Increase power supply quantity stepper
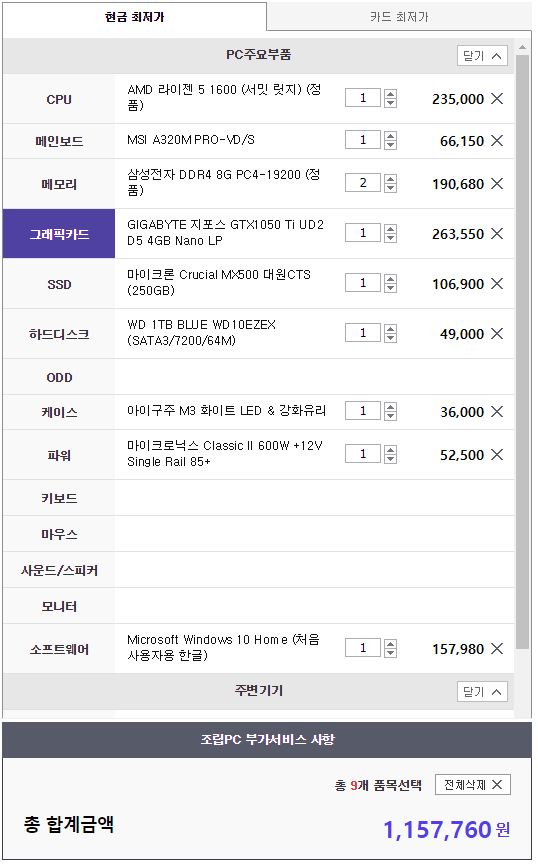The height and width of the screenshot is (866, 538). 391,450
